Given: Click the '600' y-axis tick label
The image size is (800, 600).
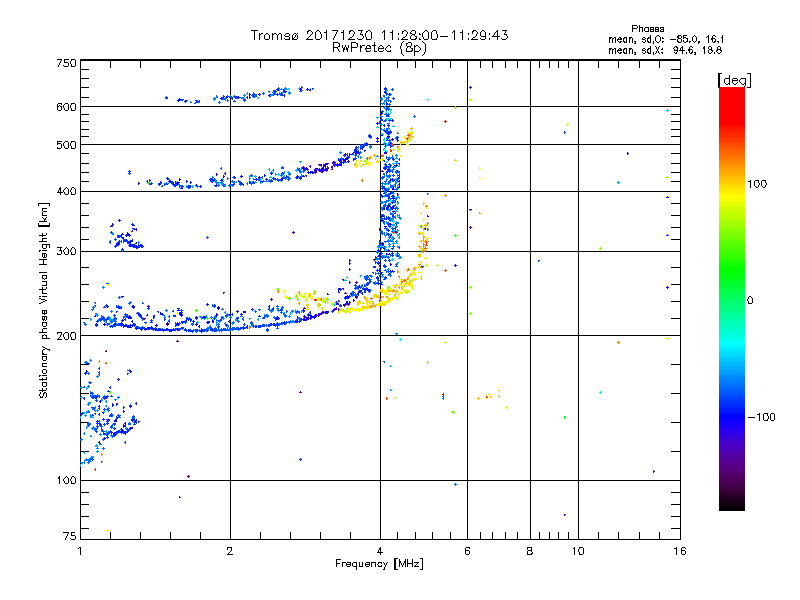Looking at the screenshot, I should (x=66, y=107).
